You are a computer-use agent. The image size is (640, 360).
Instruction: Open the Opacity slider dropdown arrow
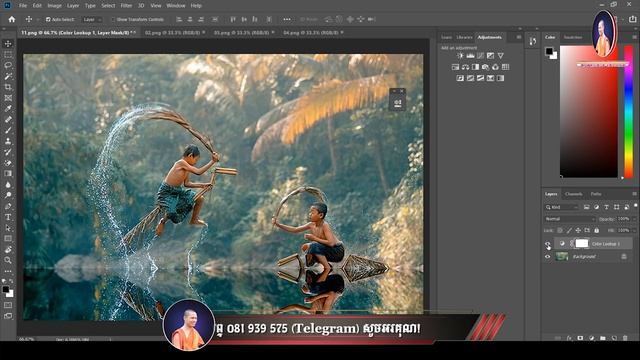tap(634, 219)
